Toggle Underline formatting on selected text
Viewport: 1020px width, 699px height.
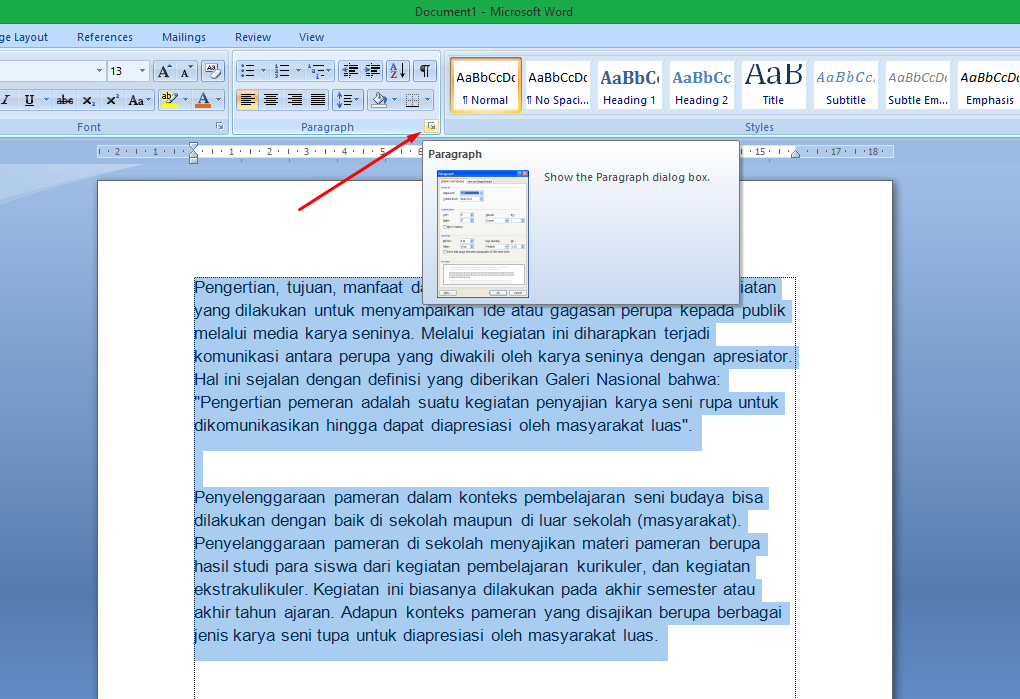point(27,98)
